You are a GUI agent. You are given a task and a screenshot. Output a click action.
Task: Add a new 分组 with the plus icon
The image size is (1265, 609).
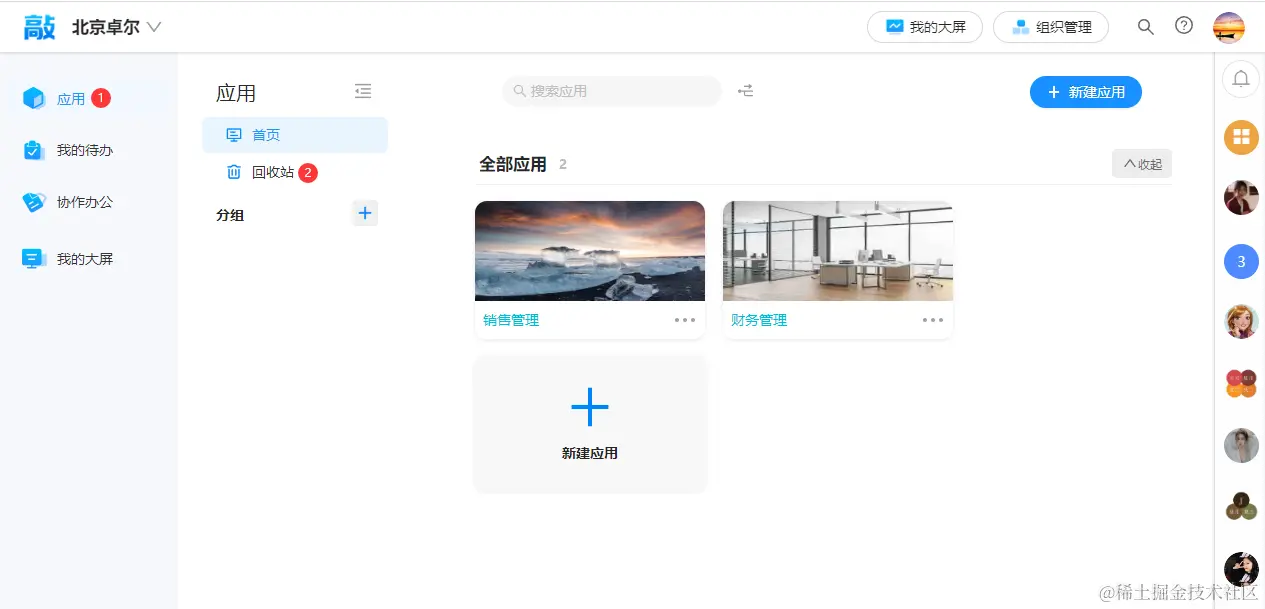365,213
